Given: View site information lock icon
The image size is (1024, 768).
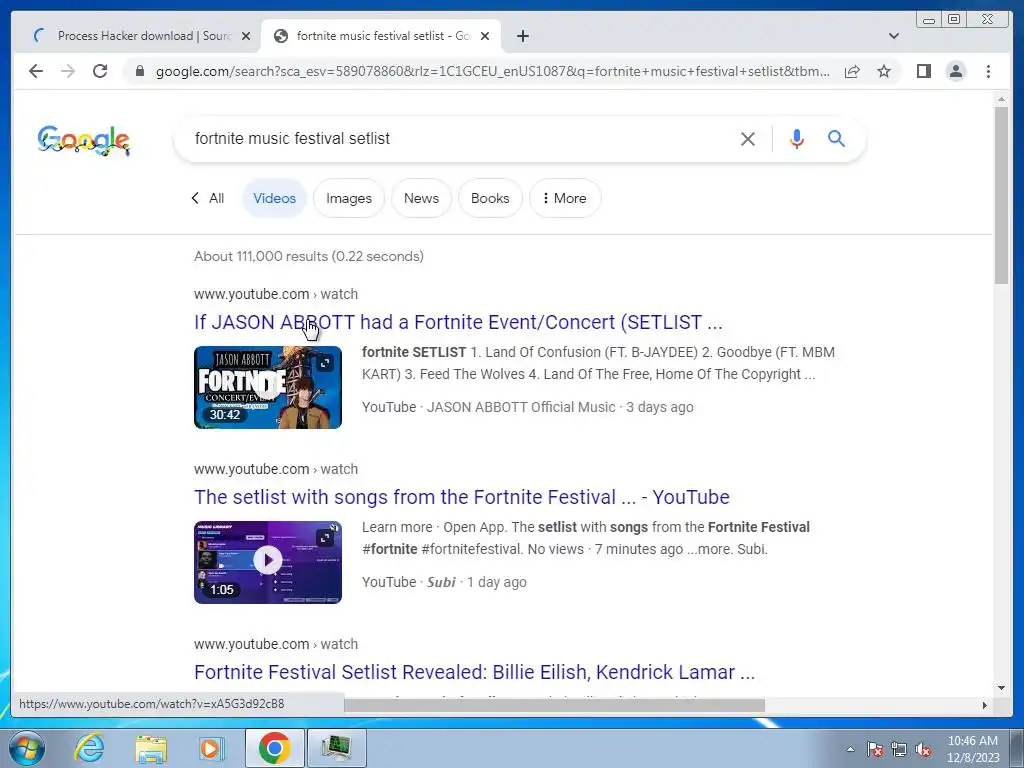Looking at the screenshot, I should [139, 71].
